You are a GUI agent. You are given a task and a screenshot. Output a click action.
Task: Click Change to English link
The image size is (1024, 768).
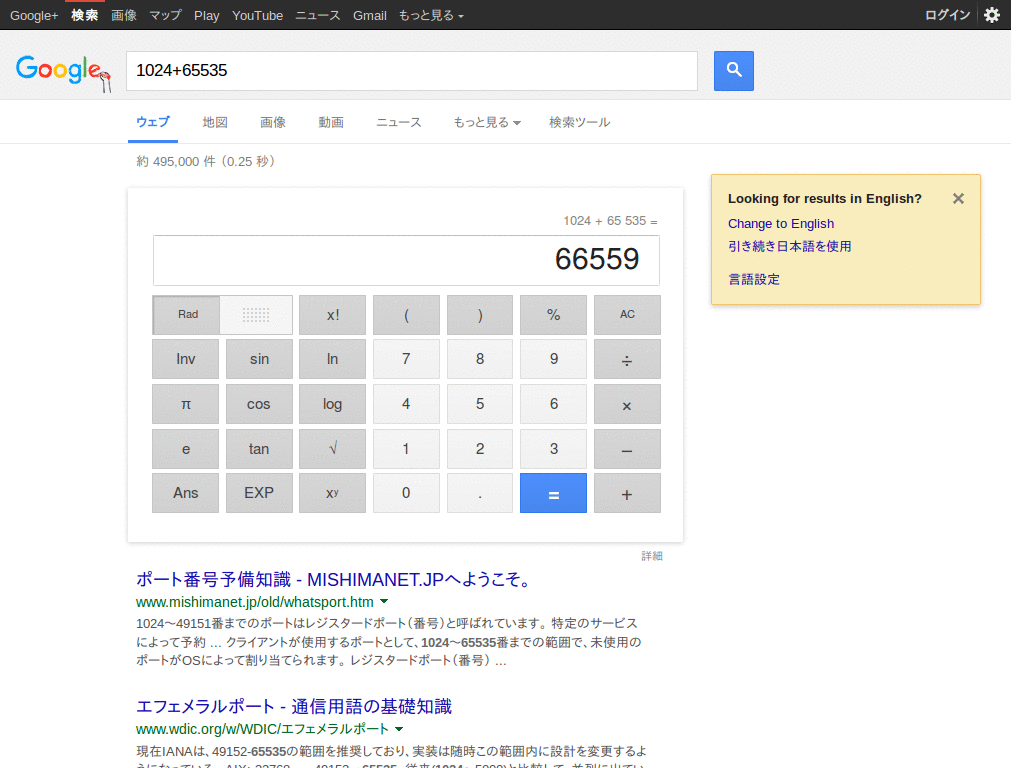point(781,223)
